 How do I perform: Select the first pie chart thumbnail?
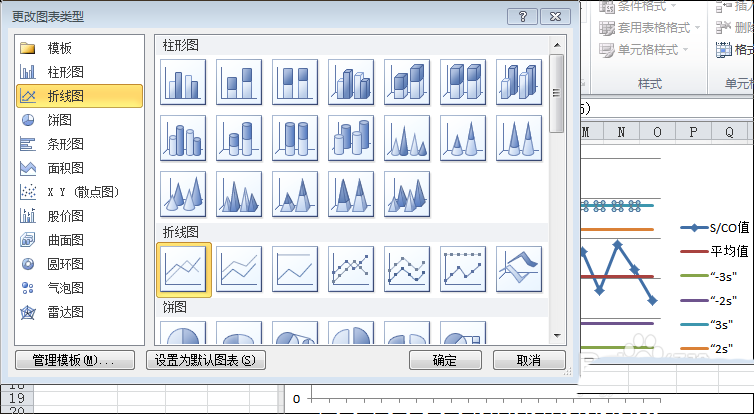point(183,335)
